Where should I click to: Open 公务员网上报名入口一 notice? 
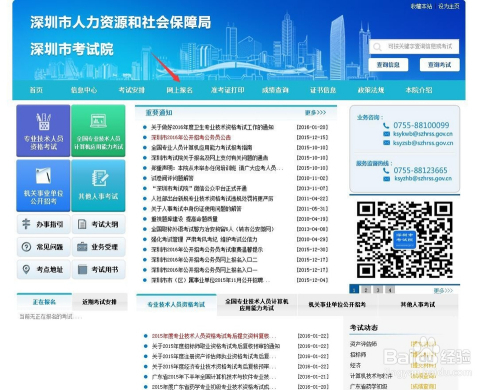coord(204,270)
